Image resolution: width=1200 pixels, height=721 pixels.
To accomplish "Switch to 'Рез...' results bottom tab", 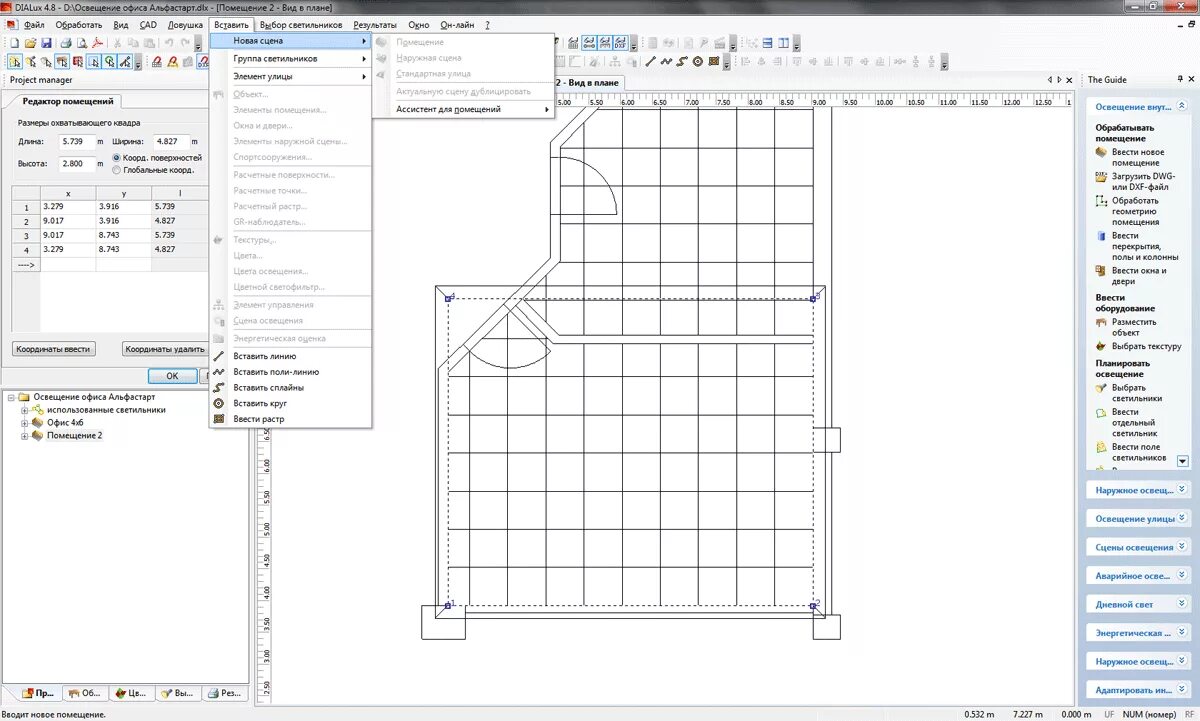I will point(224,693).
